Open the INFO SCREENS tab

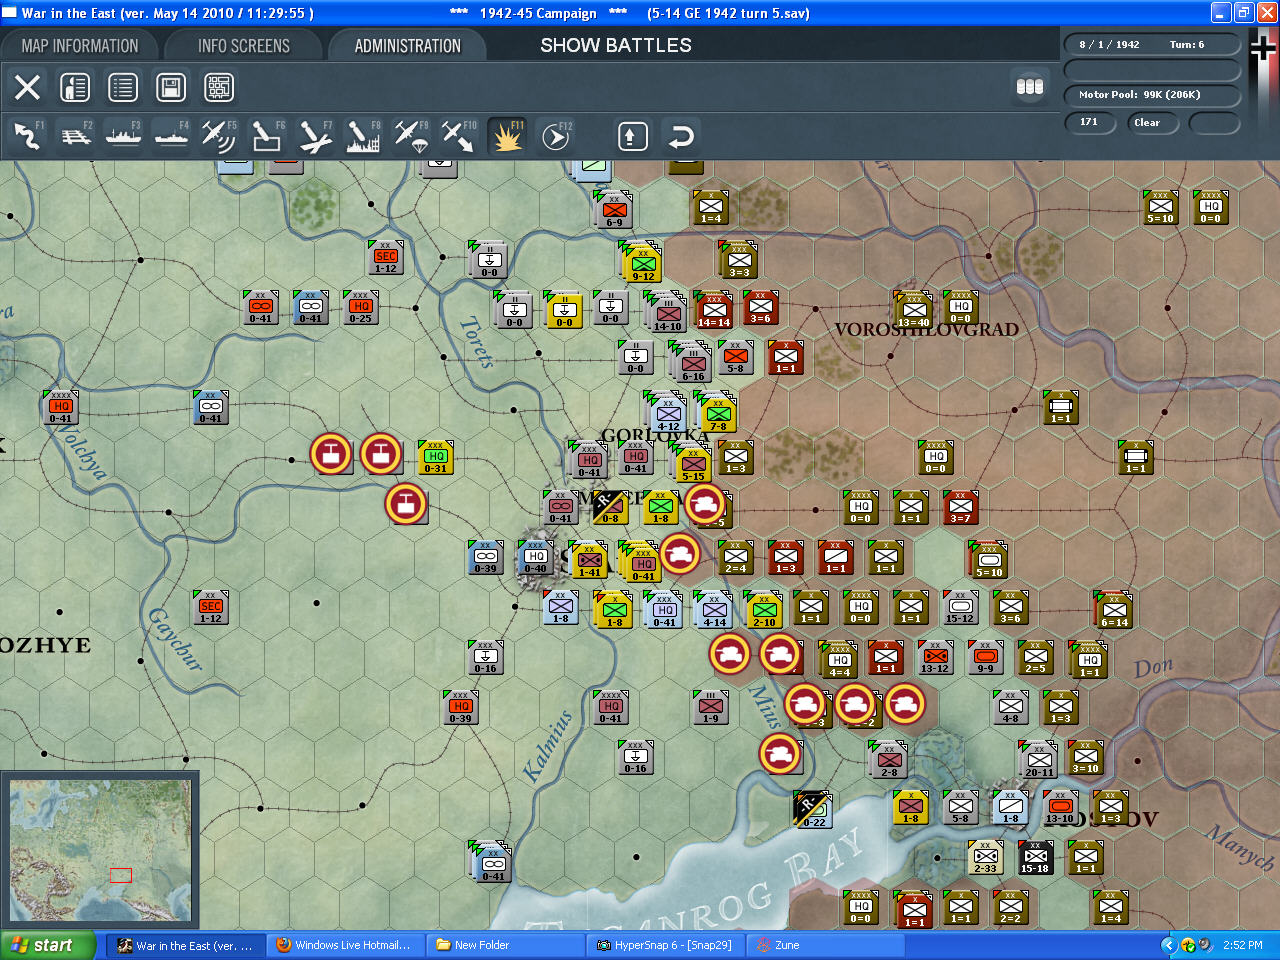click(x=244, y=46)
